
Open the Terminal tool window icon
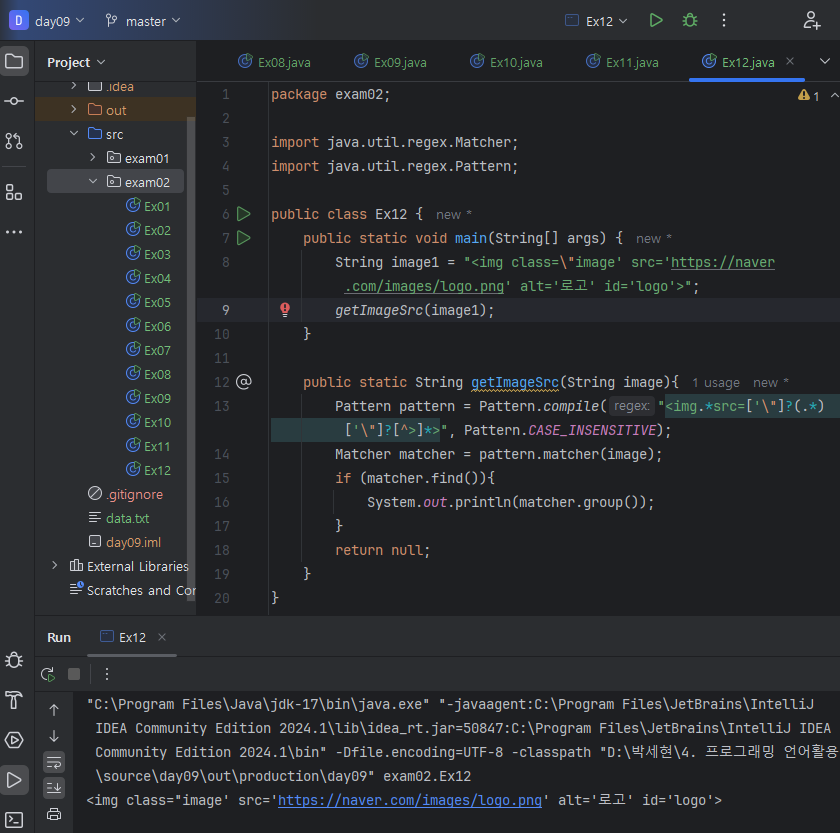pos(14,820)
